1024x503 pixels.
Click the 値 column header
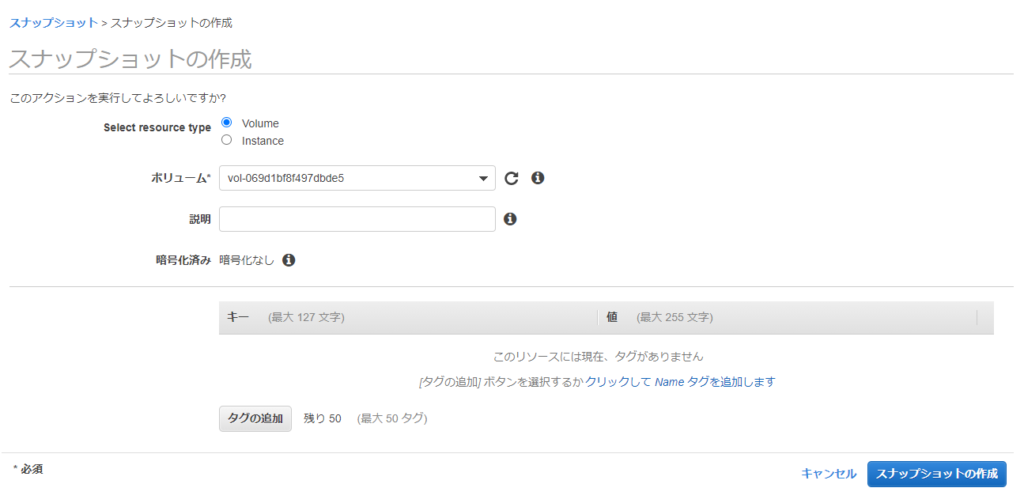point(612,317)
